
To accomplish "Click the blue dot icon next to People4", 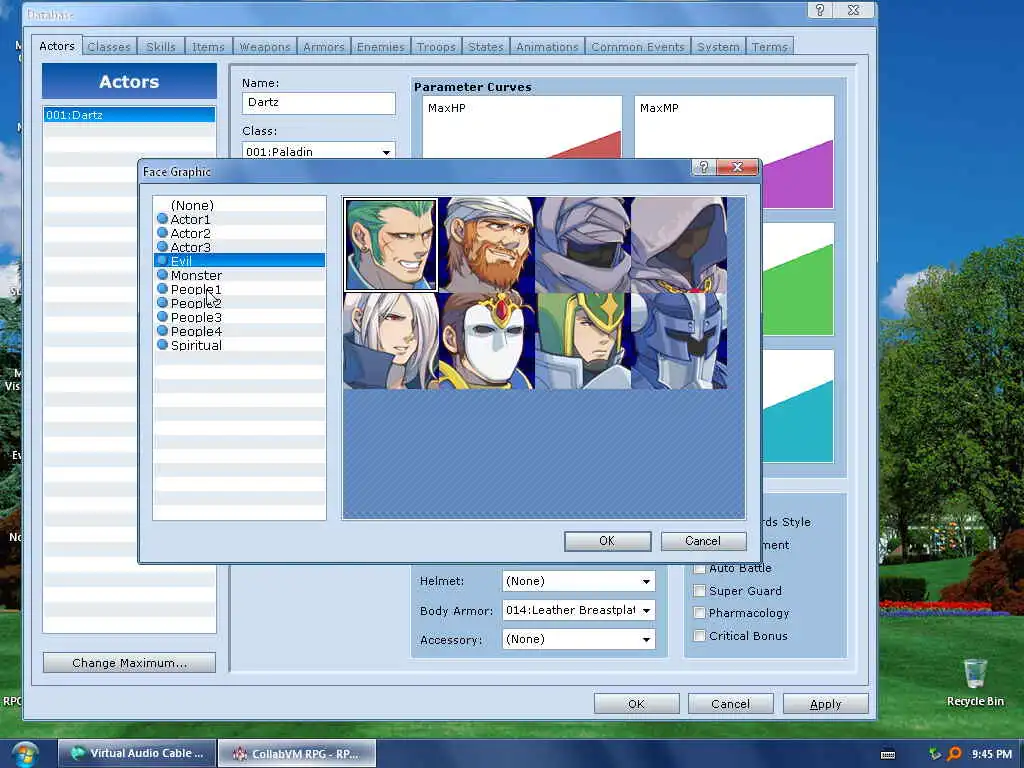I will (x=163, y=331).
